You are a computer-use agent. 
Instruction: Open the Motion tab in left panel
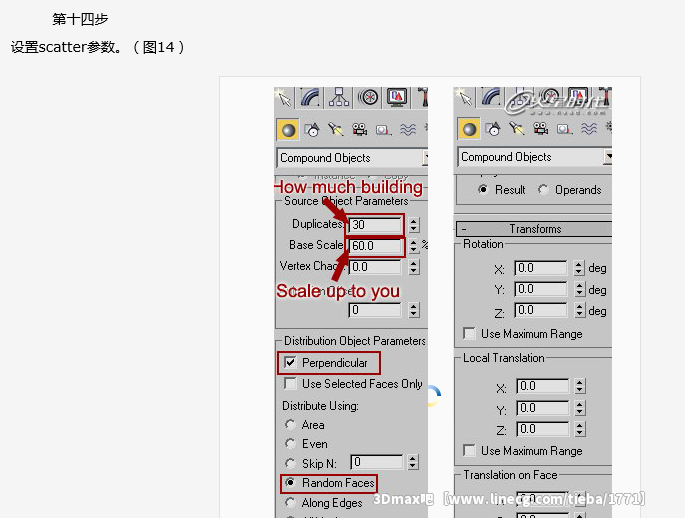tap(369, 97)
